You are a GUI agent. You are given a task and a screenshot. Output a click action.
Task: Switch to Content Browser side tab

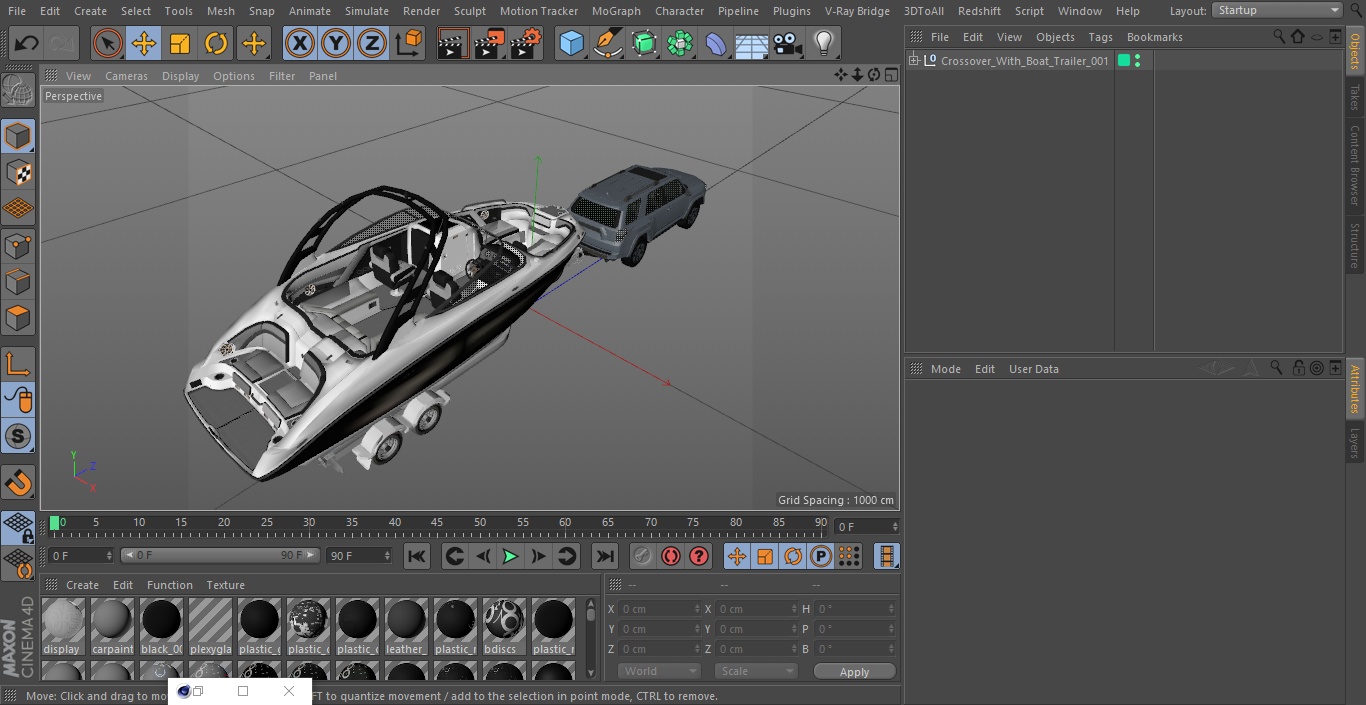coord(1355,165)
